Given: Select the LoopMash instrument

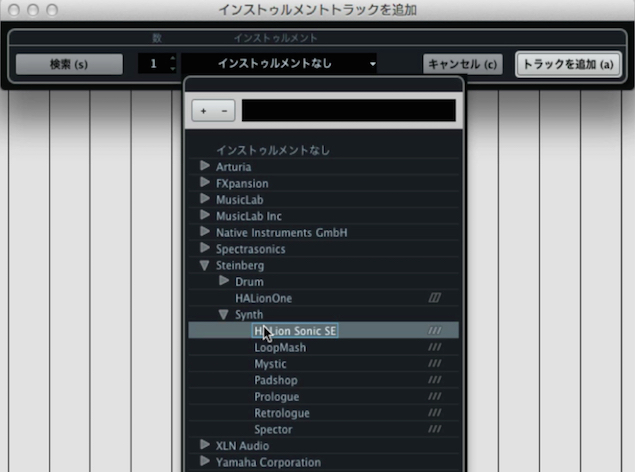Looking at the screenshot, I should 280,347.
